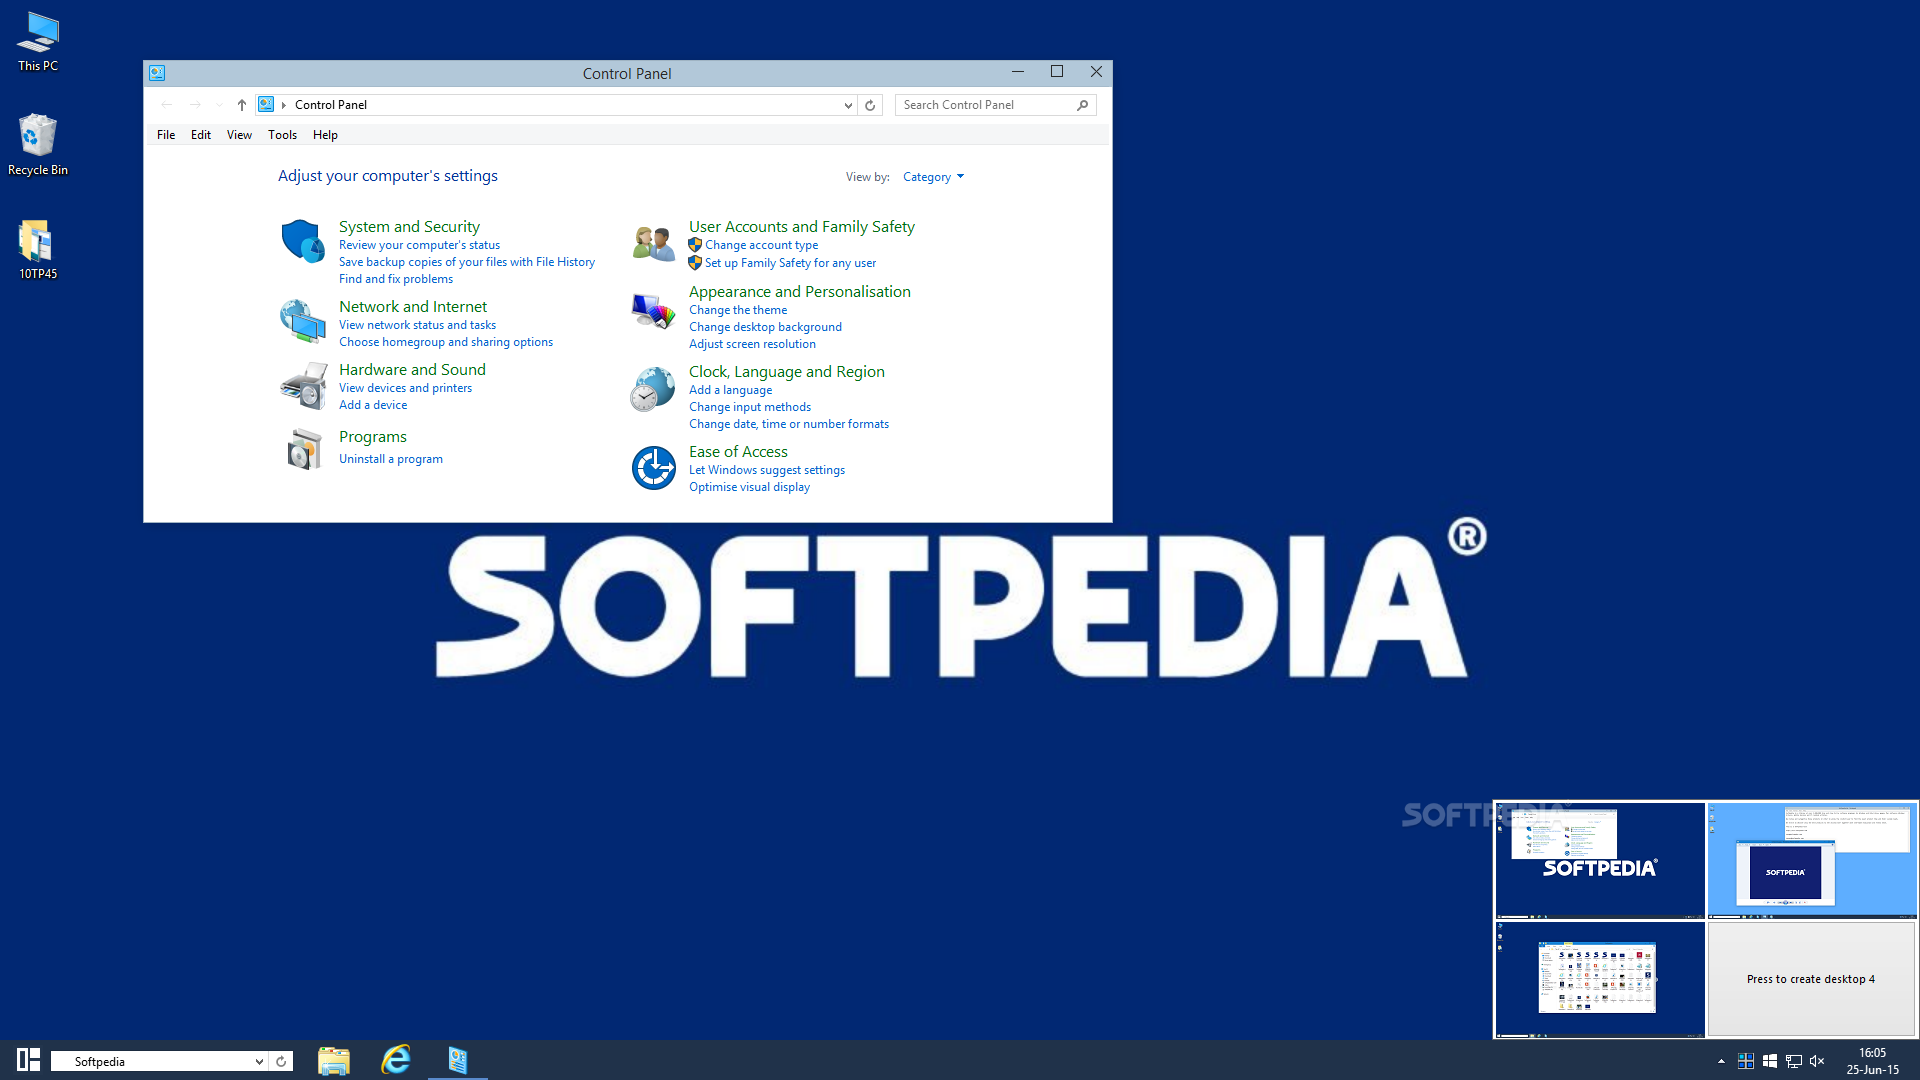Open File Explorer from the taskbar

coord(333,1060)
